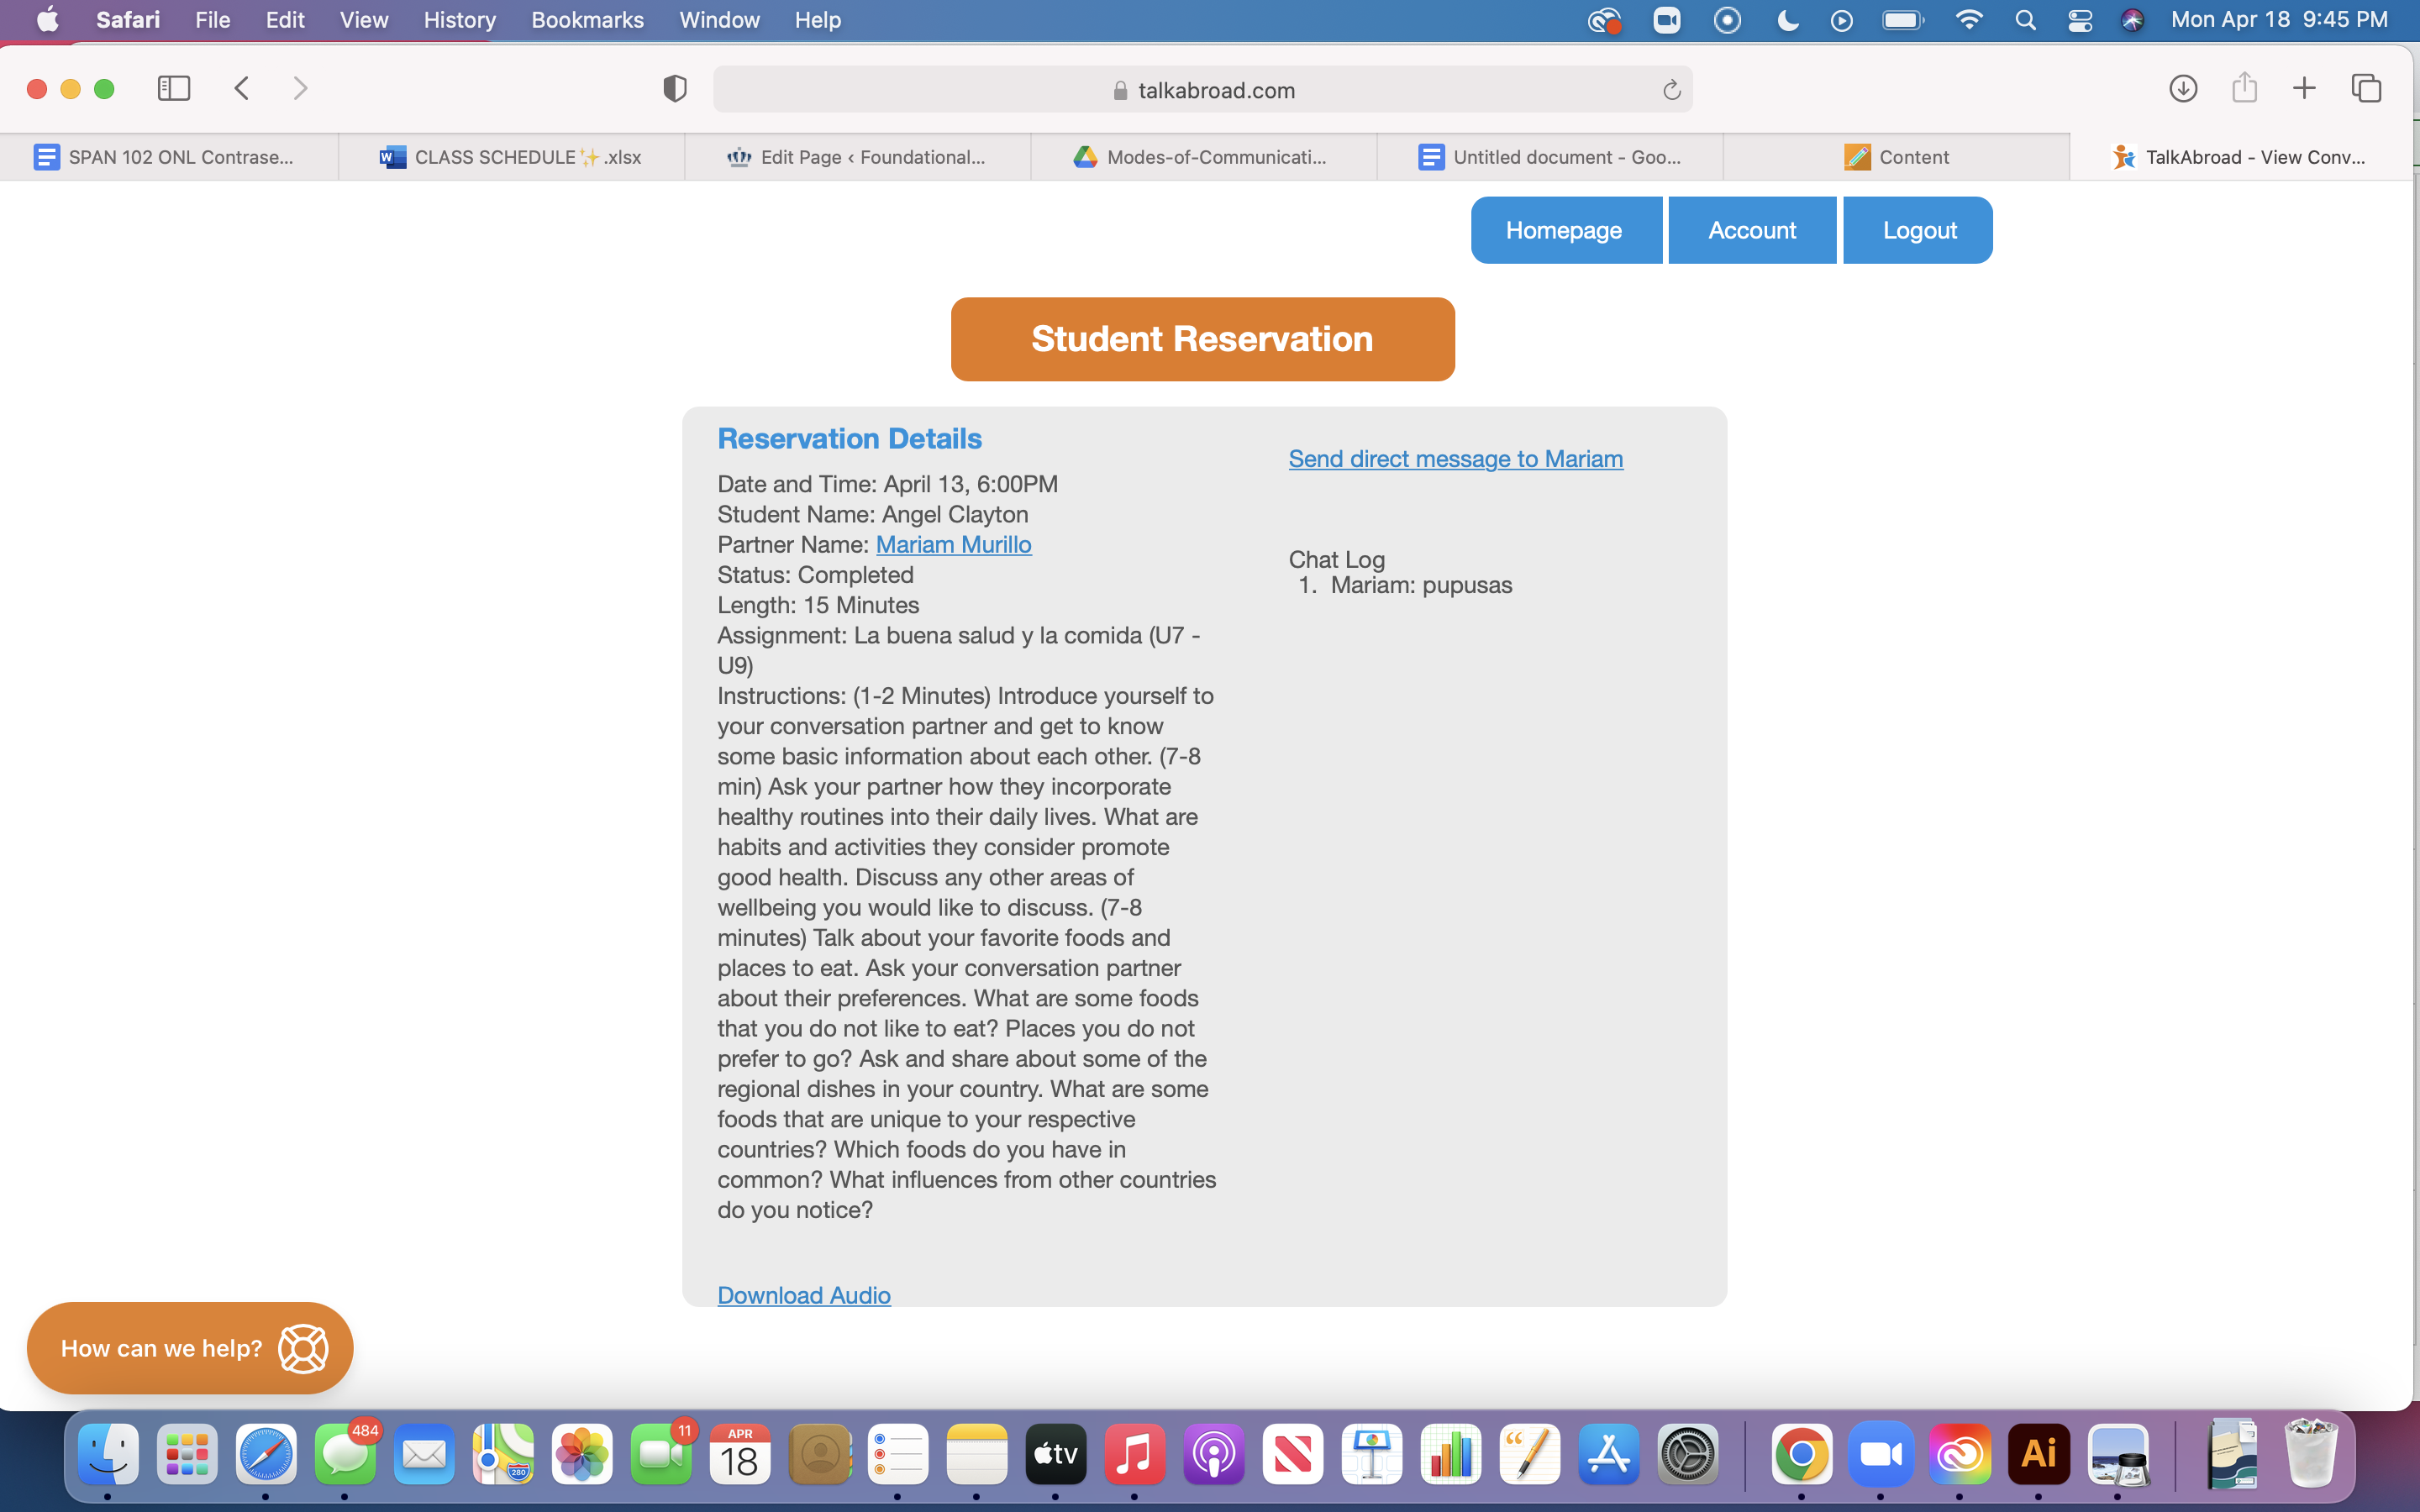This screenshot has width=2420, height=1512.
Task: Switch to CLASS SCHEDULE .xlsx tab
Action: [x=511, y=157]
